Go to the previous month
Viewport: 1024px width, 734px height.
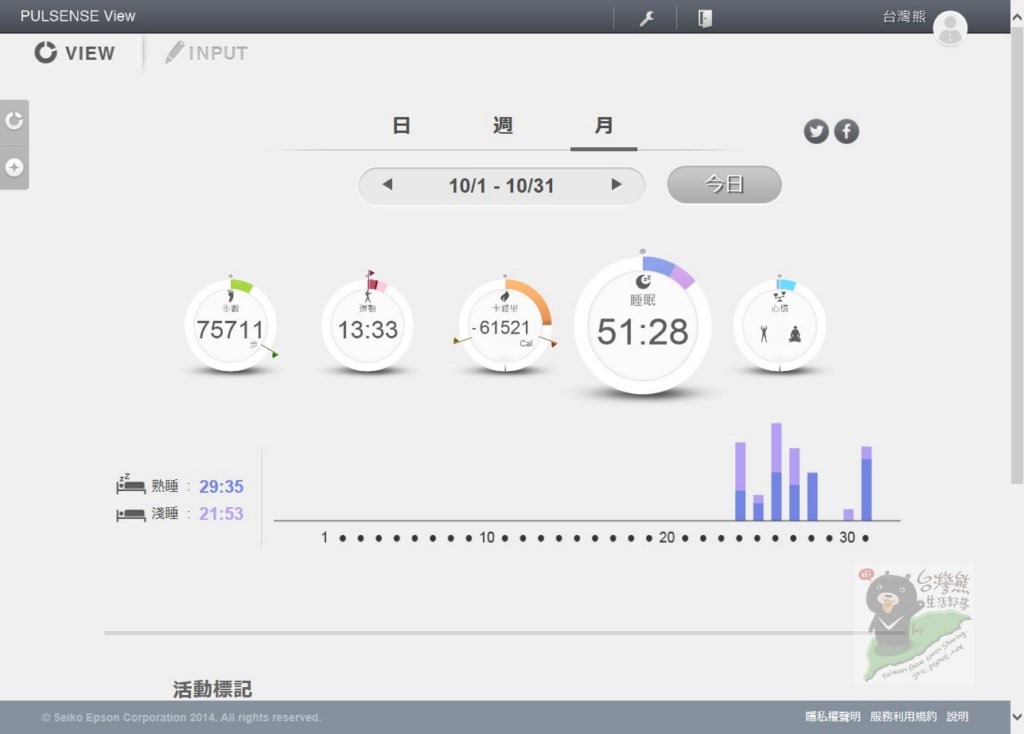pos(387,185)
